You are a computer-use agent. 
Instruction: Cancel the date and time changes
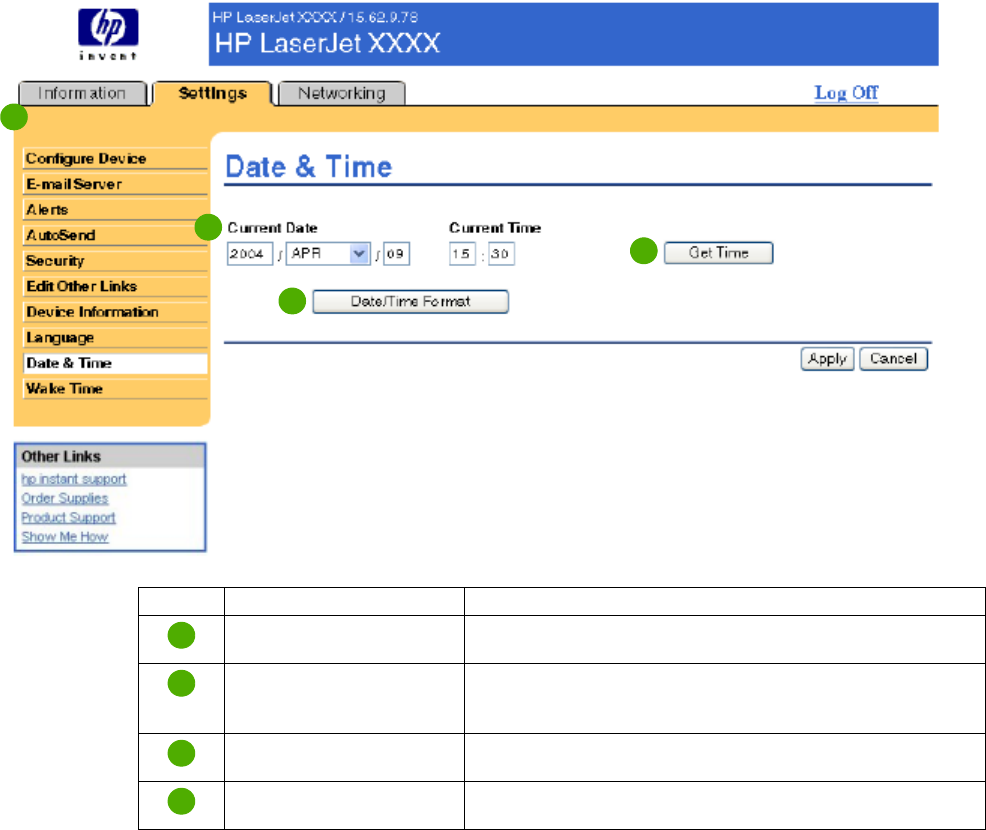pos(893,360)
